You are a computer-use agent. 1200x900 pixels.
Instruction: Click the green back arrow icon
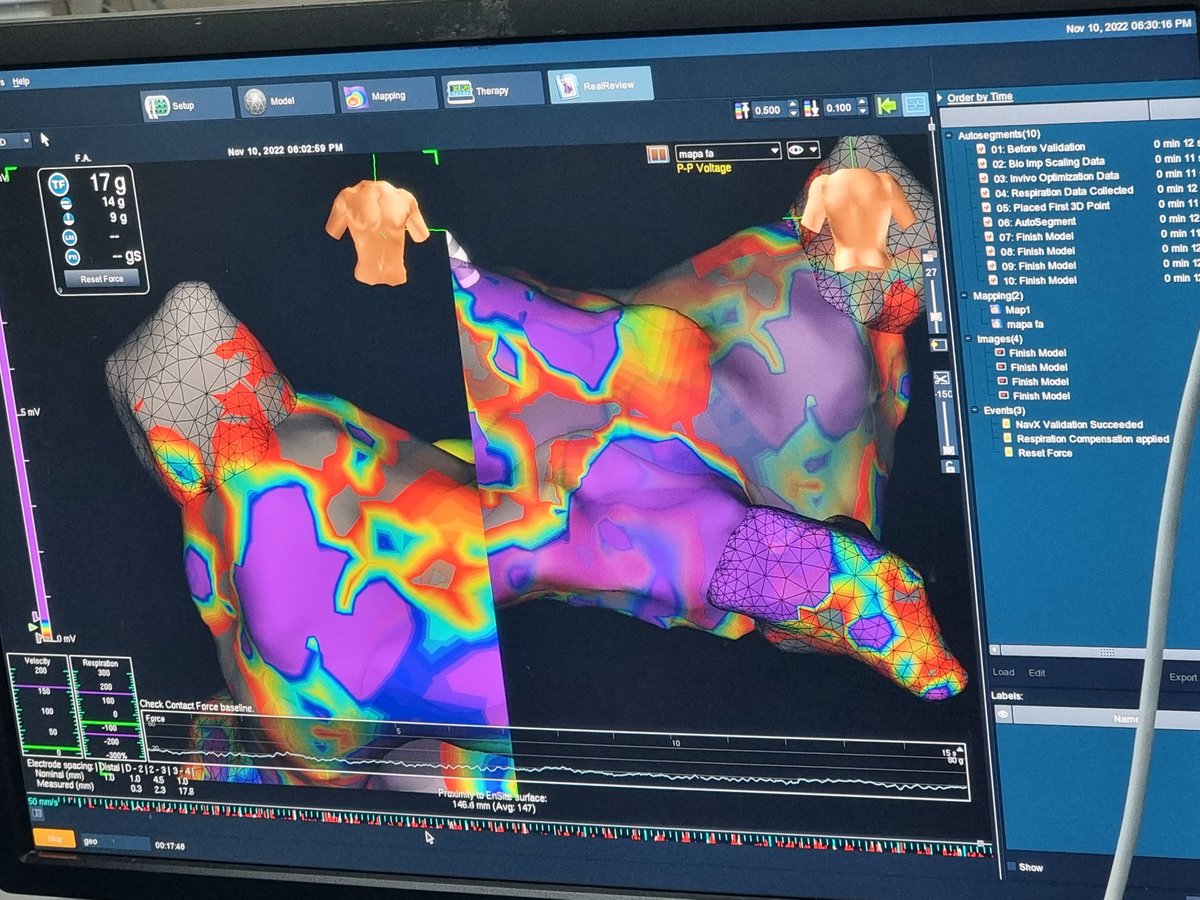[x=886, y=105]
